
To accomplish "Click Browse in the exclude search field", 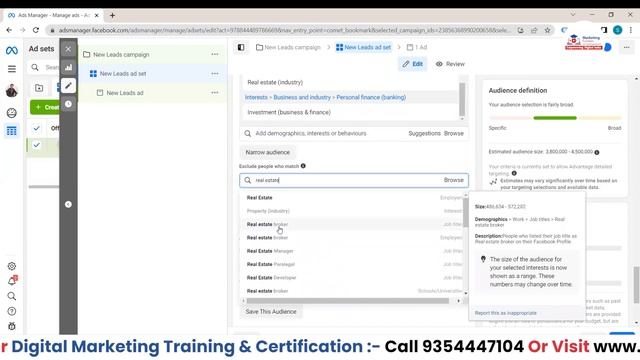I will pos(453,180).
